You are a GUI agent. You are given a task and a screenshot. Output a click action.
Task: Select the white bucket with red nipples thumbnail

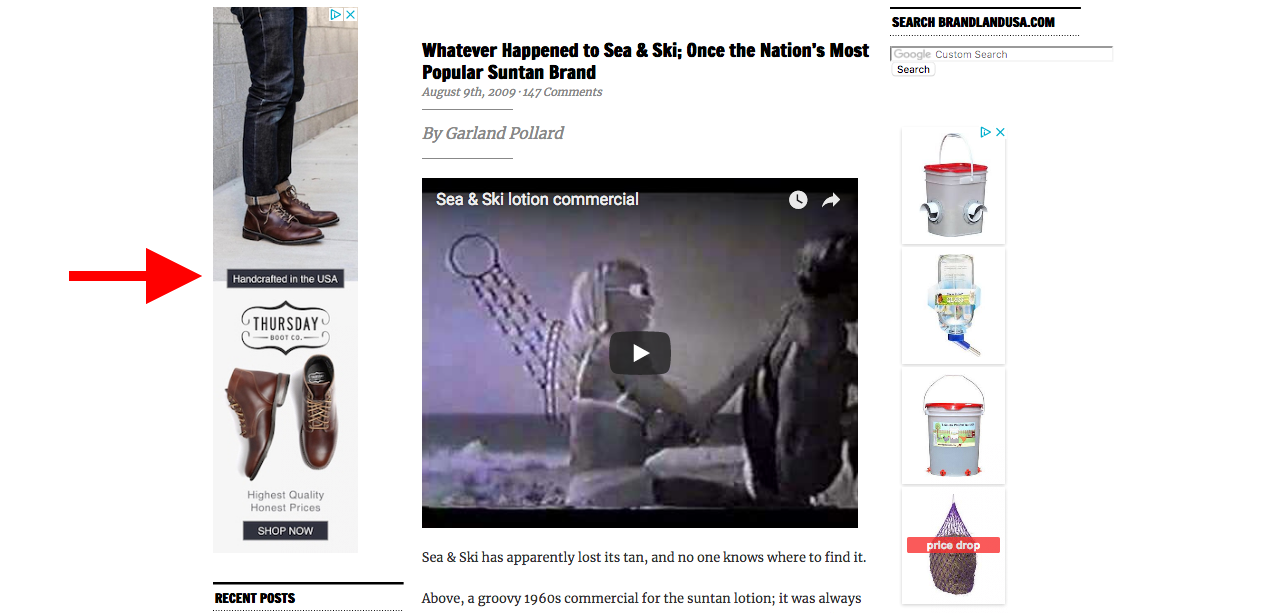click(953, 425)
